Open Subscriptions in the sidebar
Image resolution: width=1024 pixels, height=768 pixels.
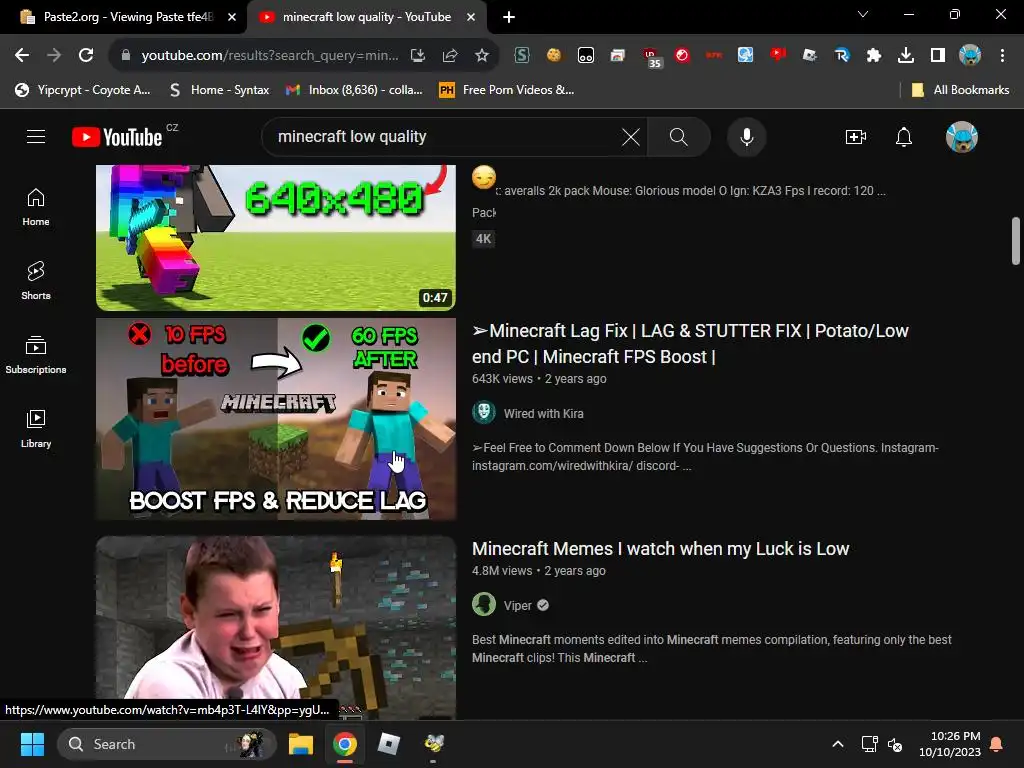pos(36,355)
